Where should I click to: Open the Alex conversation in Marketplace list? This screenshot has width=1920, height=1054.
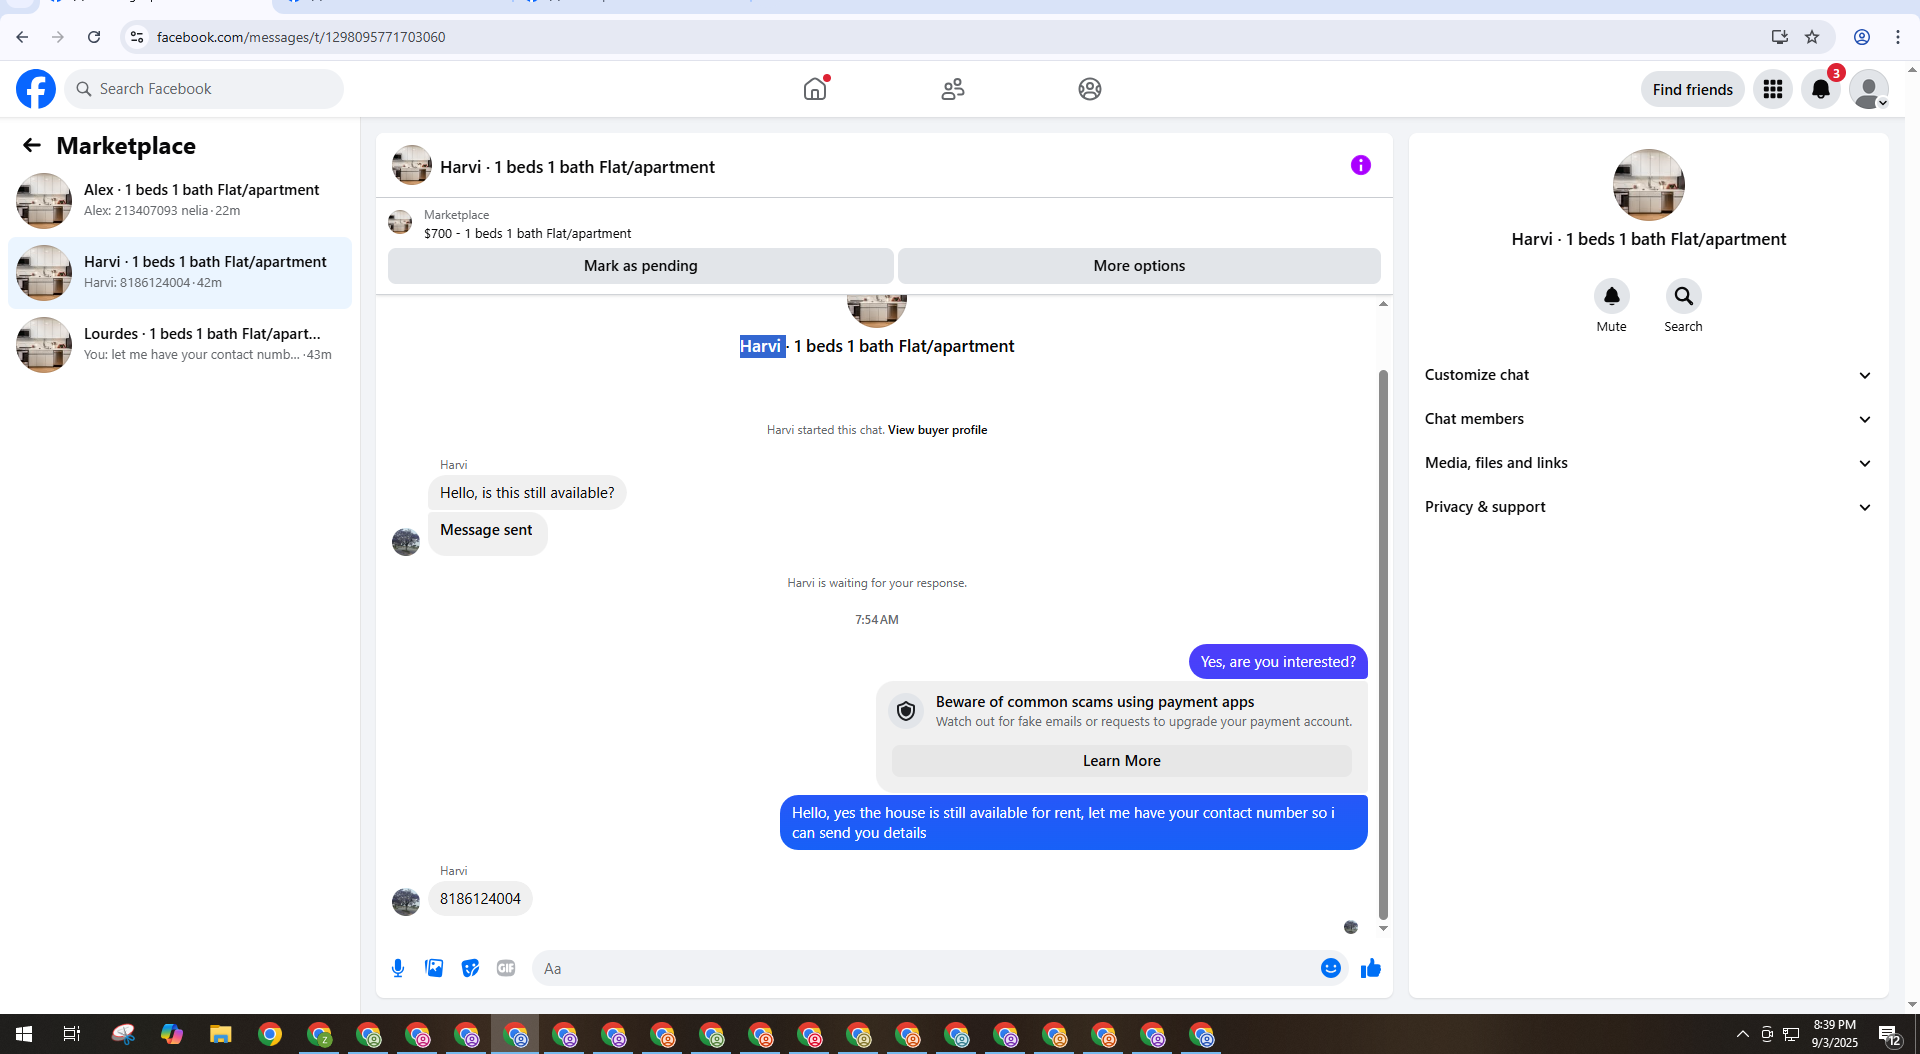point(180,200)
